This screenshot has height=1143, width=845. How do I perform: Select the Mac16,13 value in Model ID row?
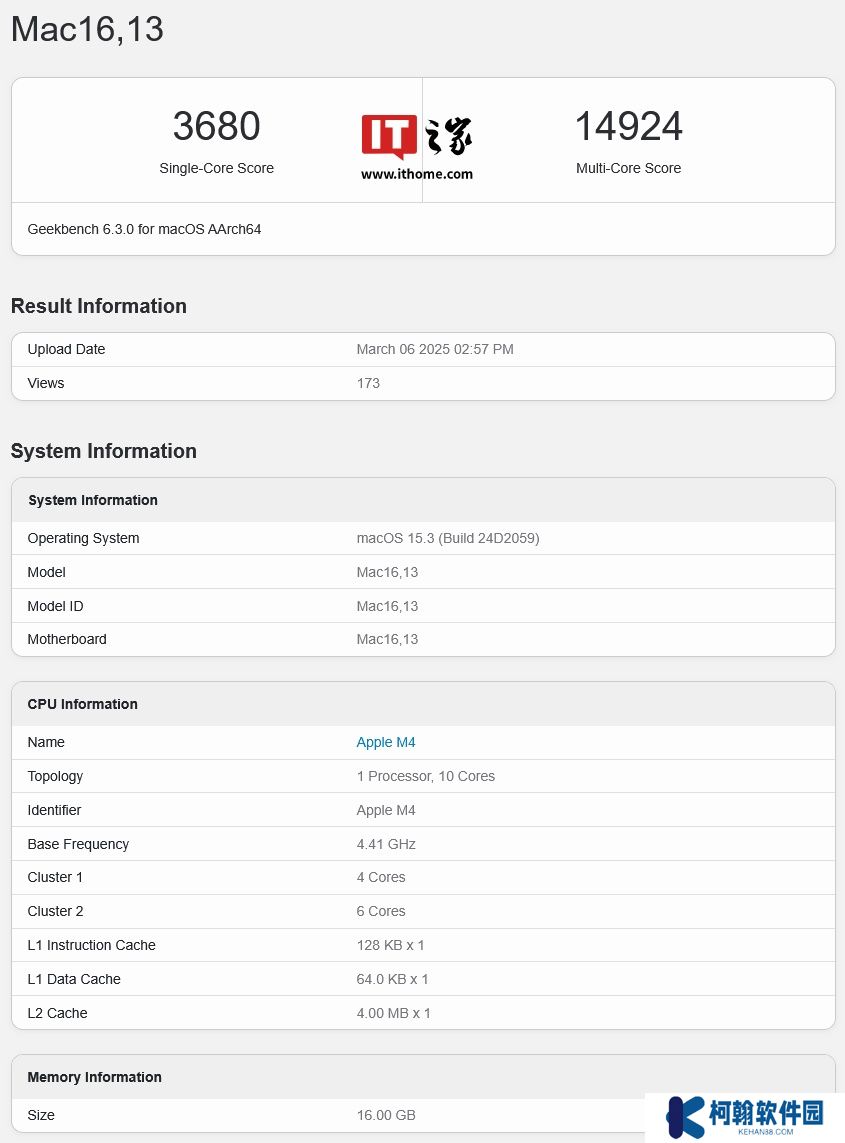click(387, 606)
